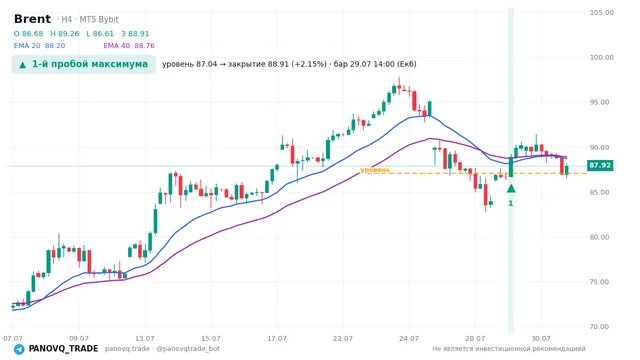Open the @panovqtrade_bot link
The width and height of the screenshot is (640, 360).
point(188,349)
